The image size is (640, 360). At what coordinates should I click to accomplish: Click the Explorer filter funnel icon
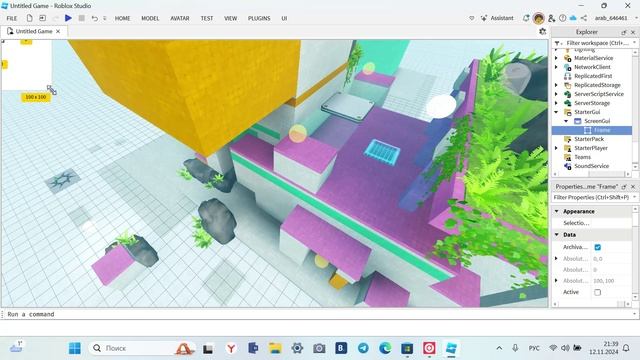(x=557, y=43)
